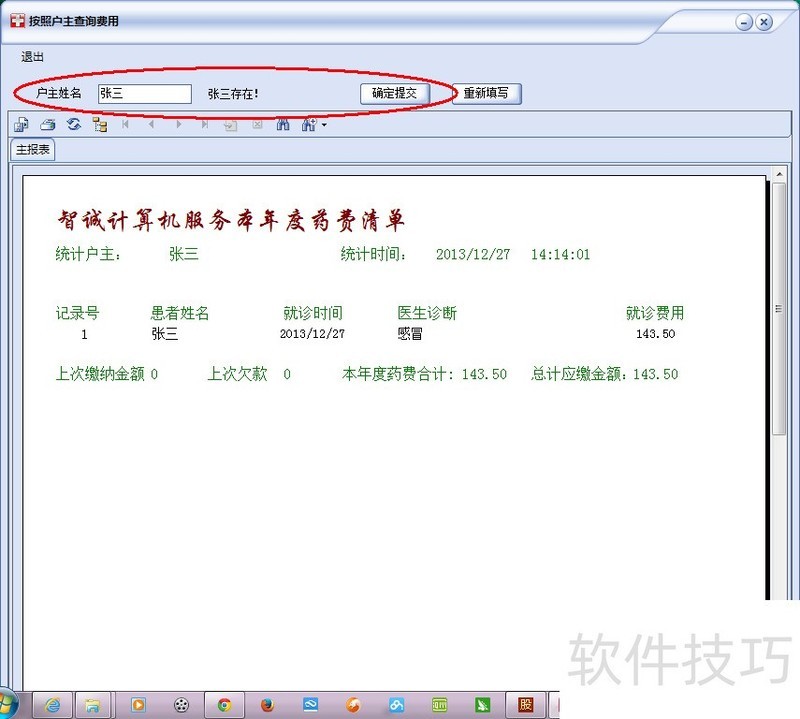The width and height of the screenshot is (800, 719).
Task: Go to last page arrow
Action: [x=205, y=125]
